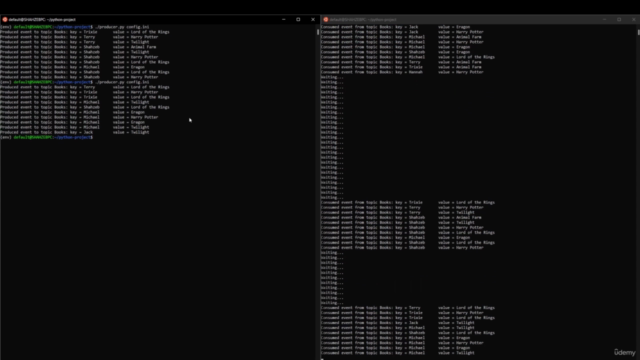Viewport: 640px width, 360px height.
Task: Click Produced line 'Jack … Twilight' in left terminal
Action: coord(75,132)
